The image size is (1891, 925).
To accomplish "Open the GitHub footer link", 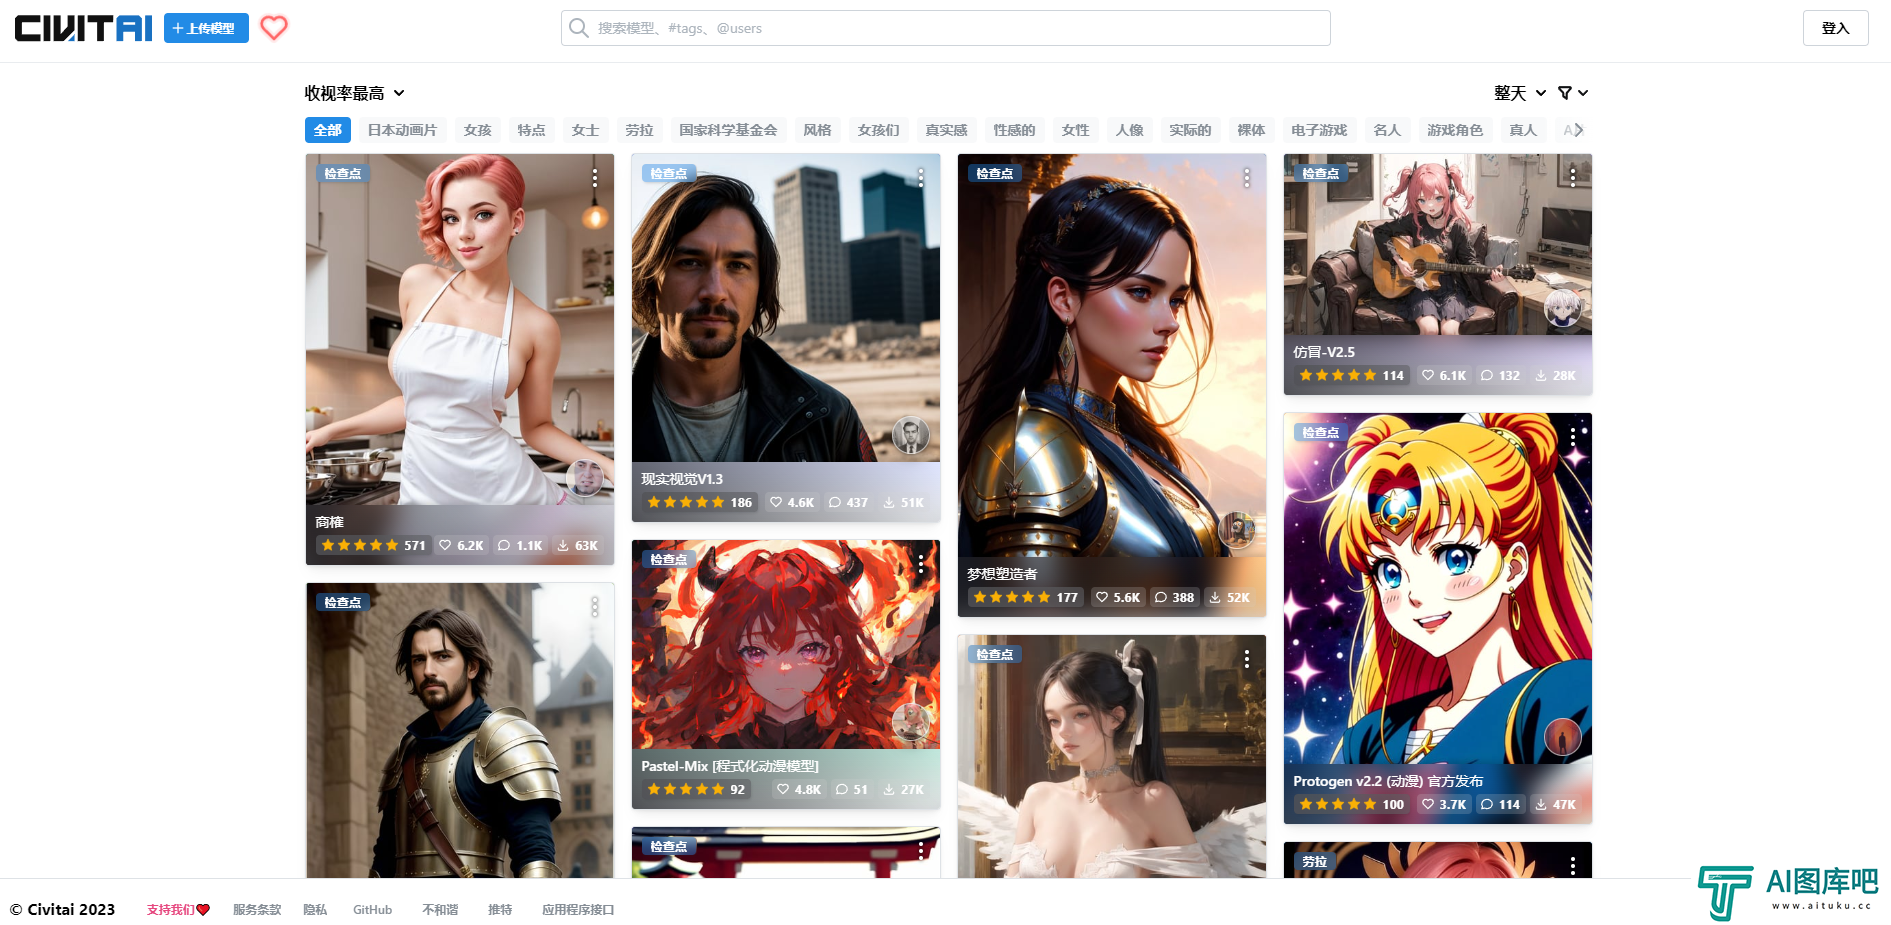I will pyautogui.click(x=372, y=910).
